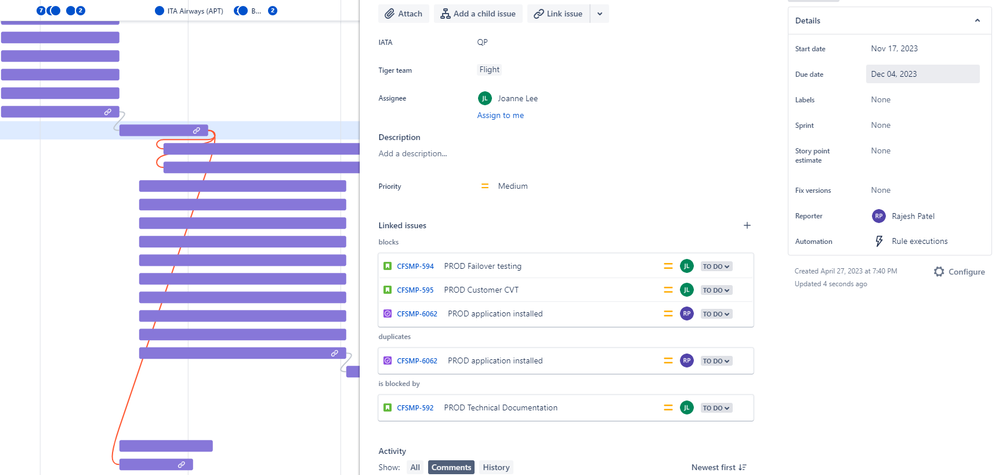This screenshot has width=999, height=475.
Task: Change status of PROD Technical Documentation
Action: 717,408
